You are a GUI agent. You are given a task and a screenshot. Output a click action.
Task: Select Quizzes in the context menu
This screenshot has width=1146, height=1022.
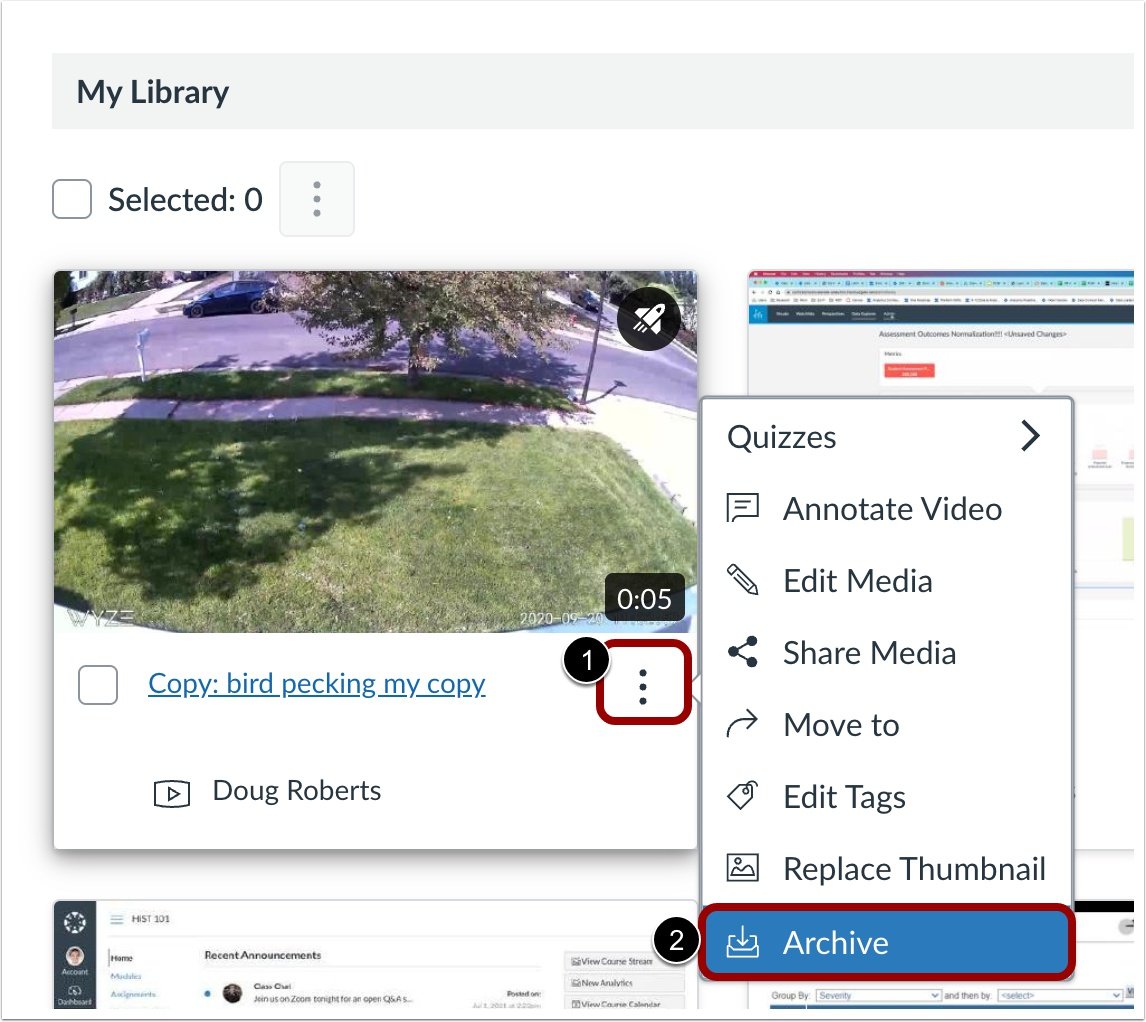click(x=783, y=435)
